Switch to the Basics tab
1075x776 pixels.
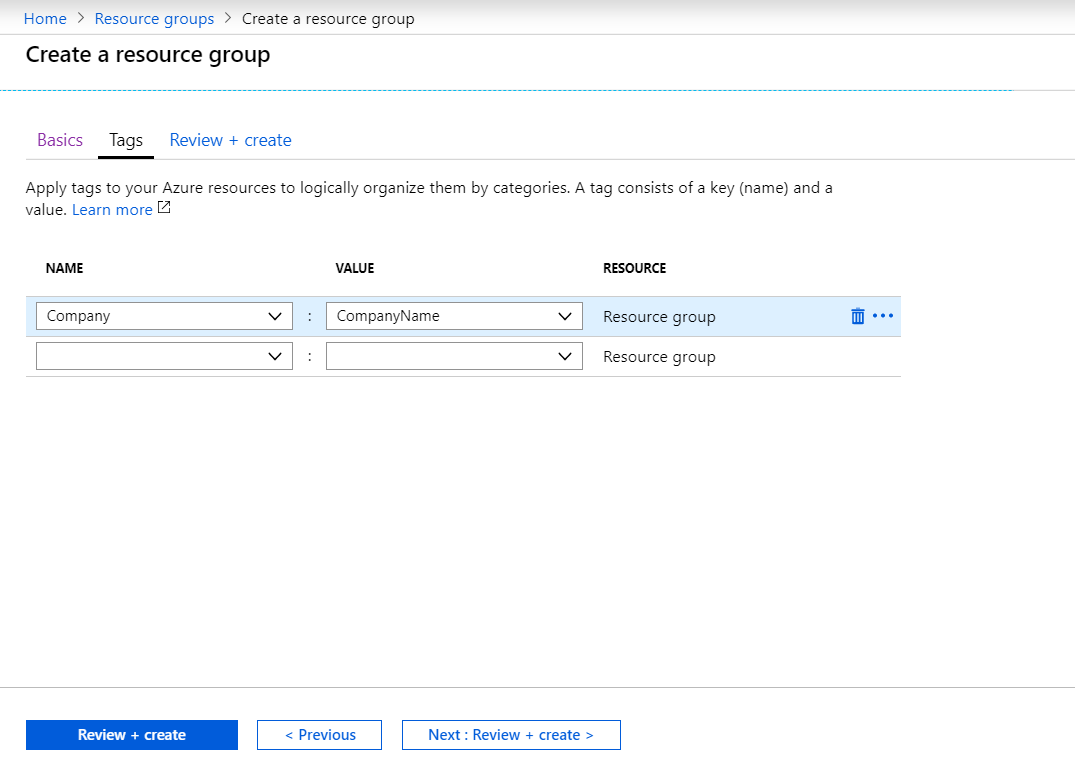[x=60, y=140]
